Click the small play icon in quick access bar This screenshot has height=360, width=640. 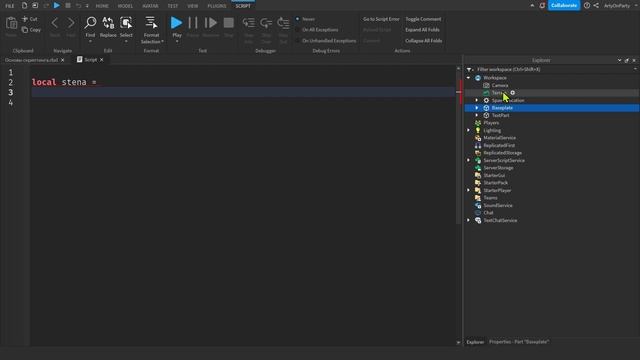(57, 6)
